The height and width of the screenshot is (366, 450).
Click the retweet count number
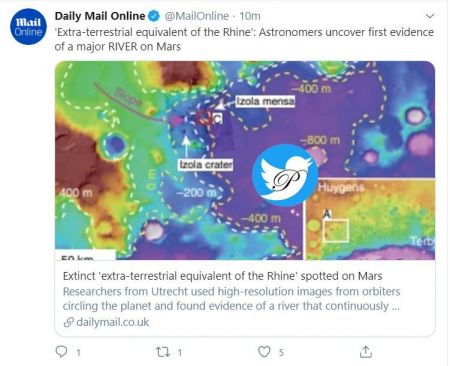tap(180, 352)
